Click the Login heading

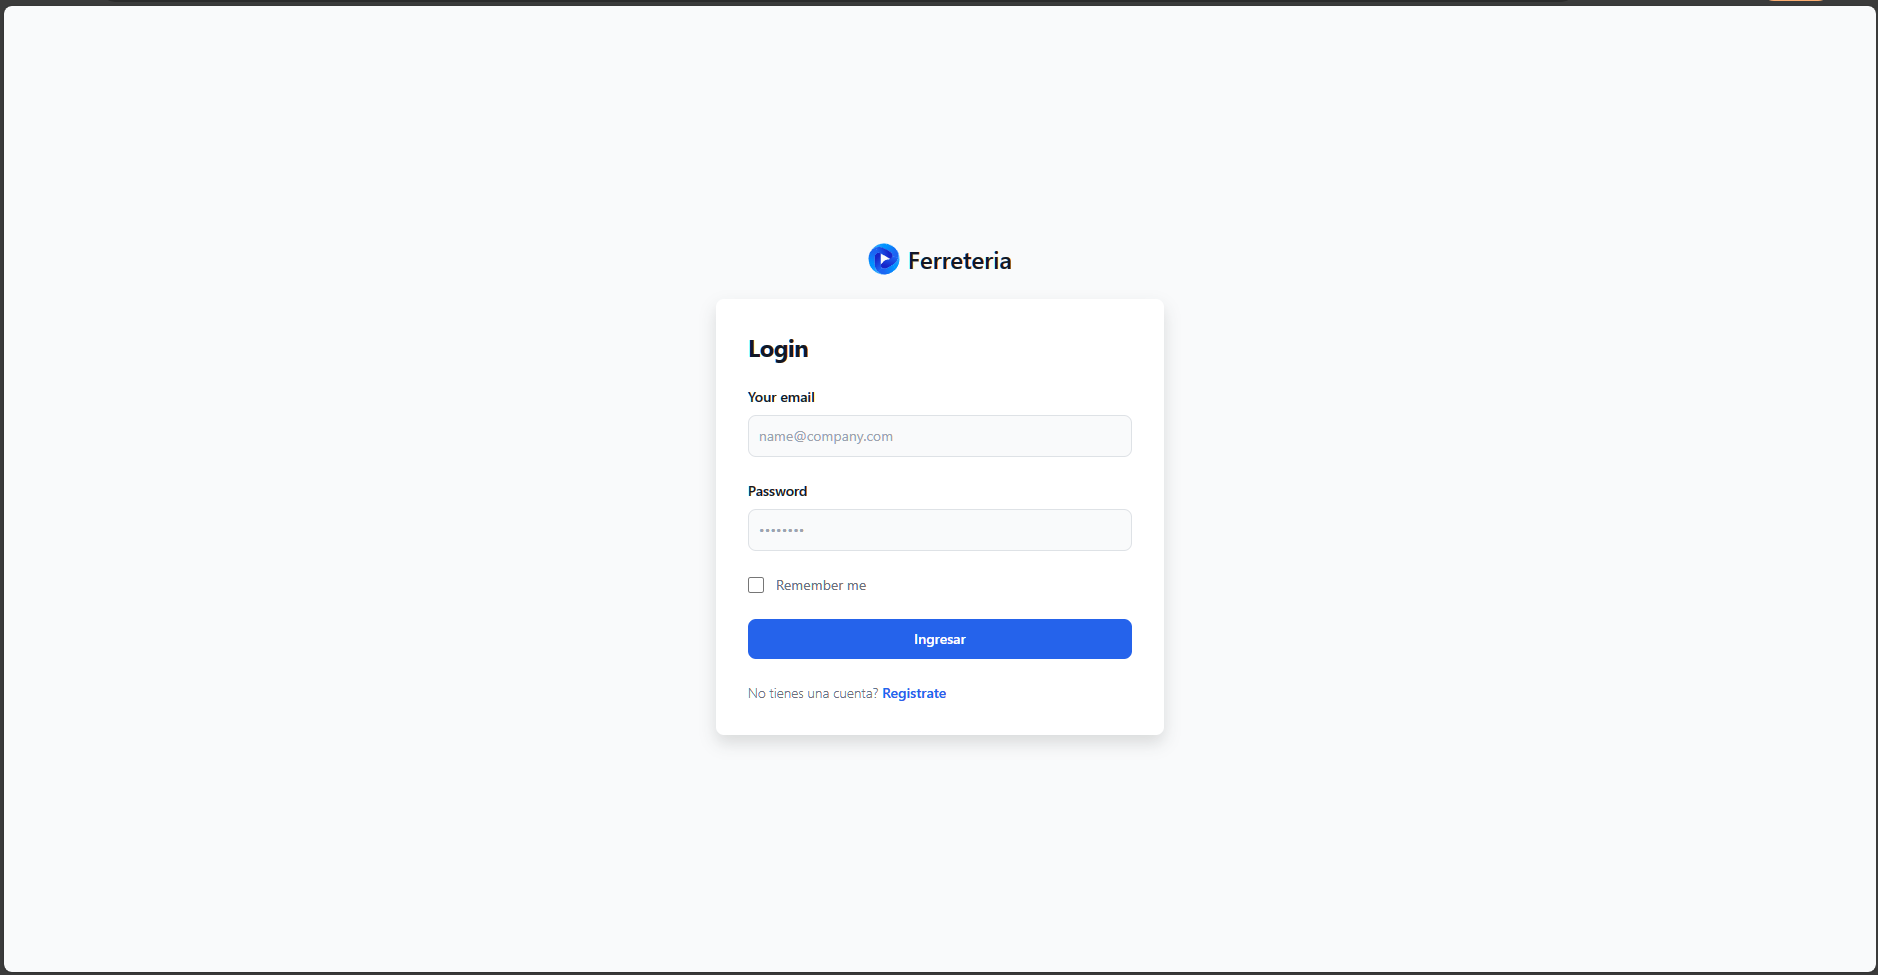[x=778, y=349]
